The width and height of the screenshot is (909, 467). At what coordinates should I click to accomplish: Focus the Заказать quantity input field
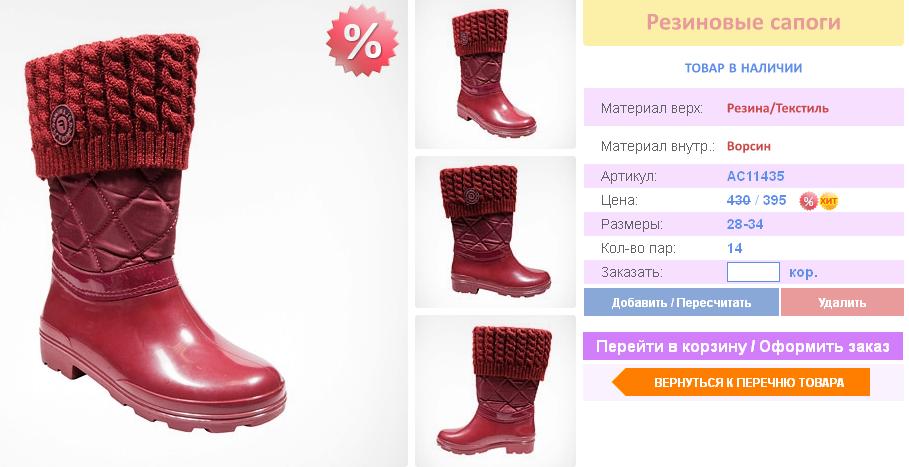coord(753,272)
